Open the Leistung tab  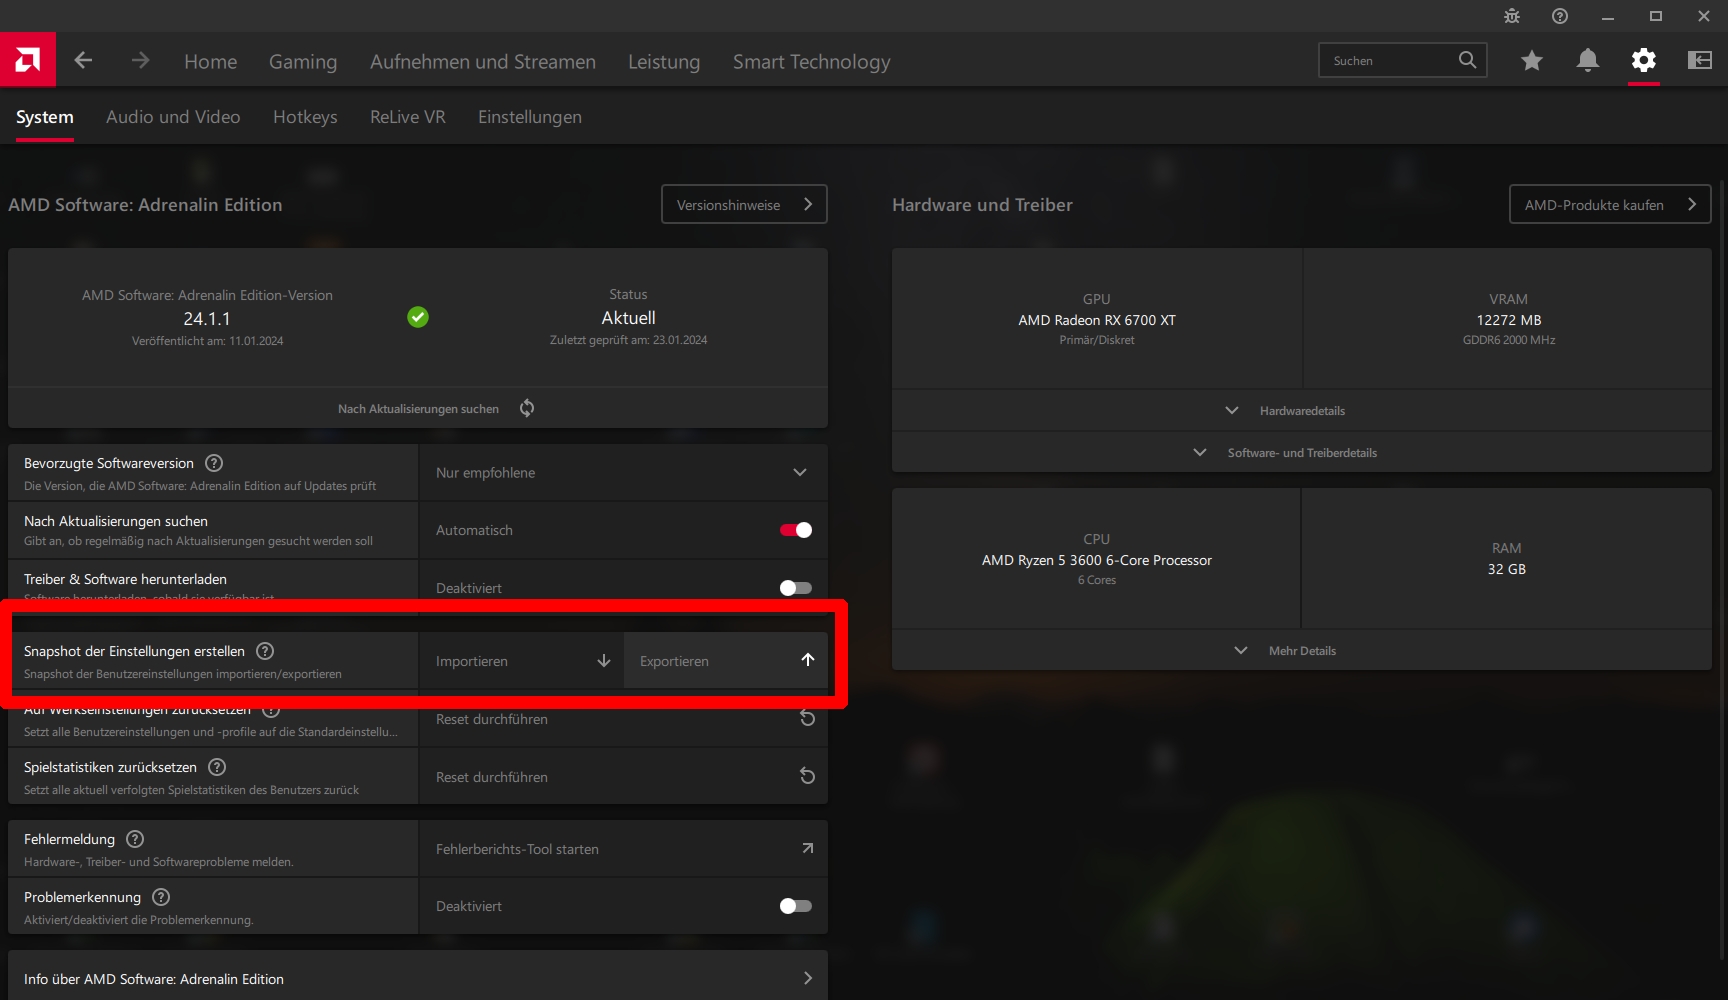[664, 61]
